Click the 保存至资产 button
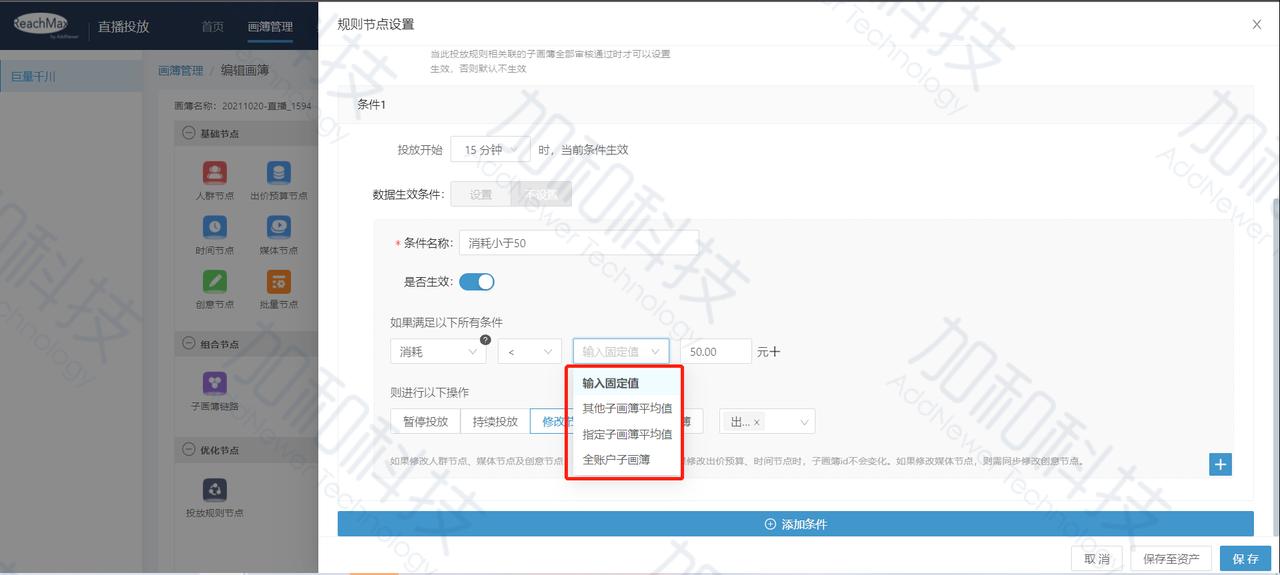The image size is (1280, 575). (1172, 559)
